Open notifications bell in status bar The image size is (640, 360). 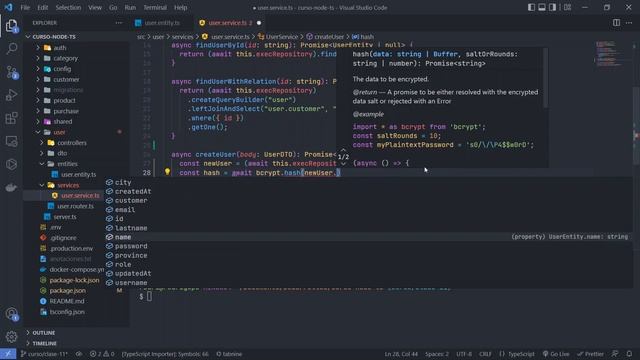coord(629,354)
